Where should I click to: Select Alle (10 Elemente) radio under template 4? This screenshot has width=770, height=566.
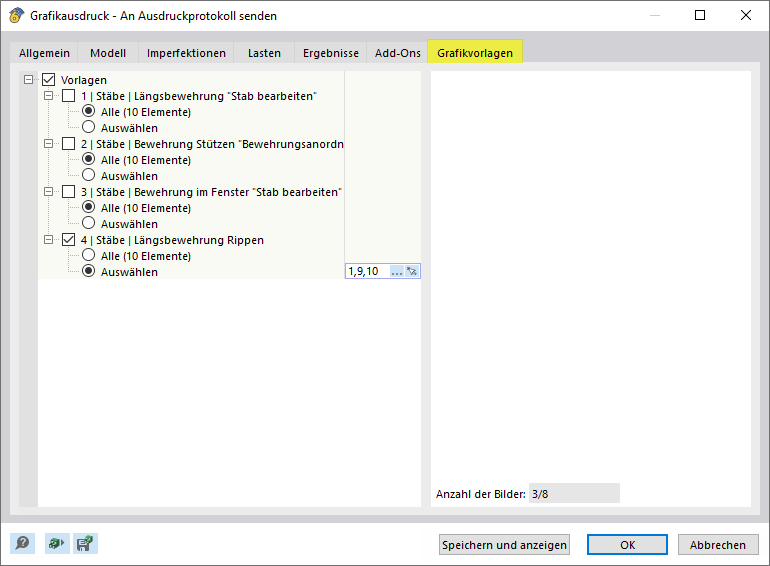click(x=88, y=255)
